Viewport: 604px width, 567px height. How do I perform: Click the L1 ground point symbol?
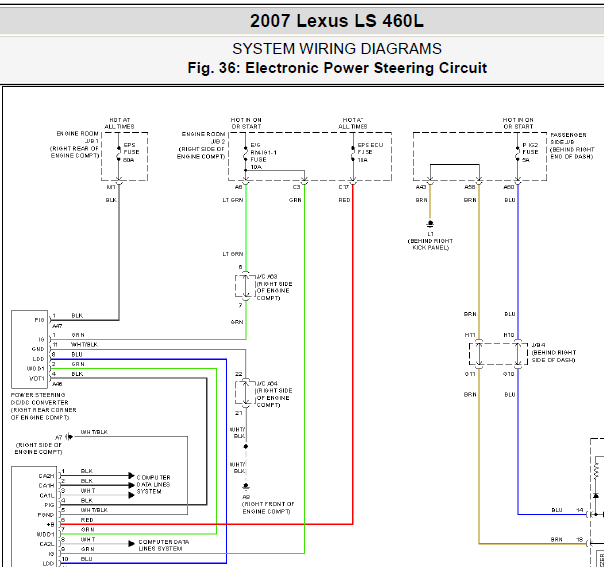tap(430, 224)
